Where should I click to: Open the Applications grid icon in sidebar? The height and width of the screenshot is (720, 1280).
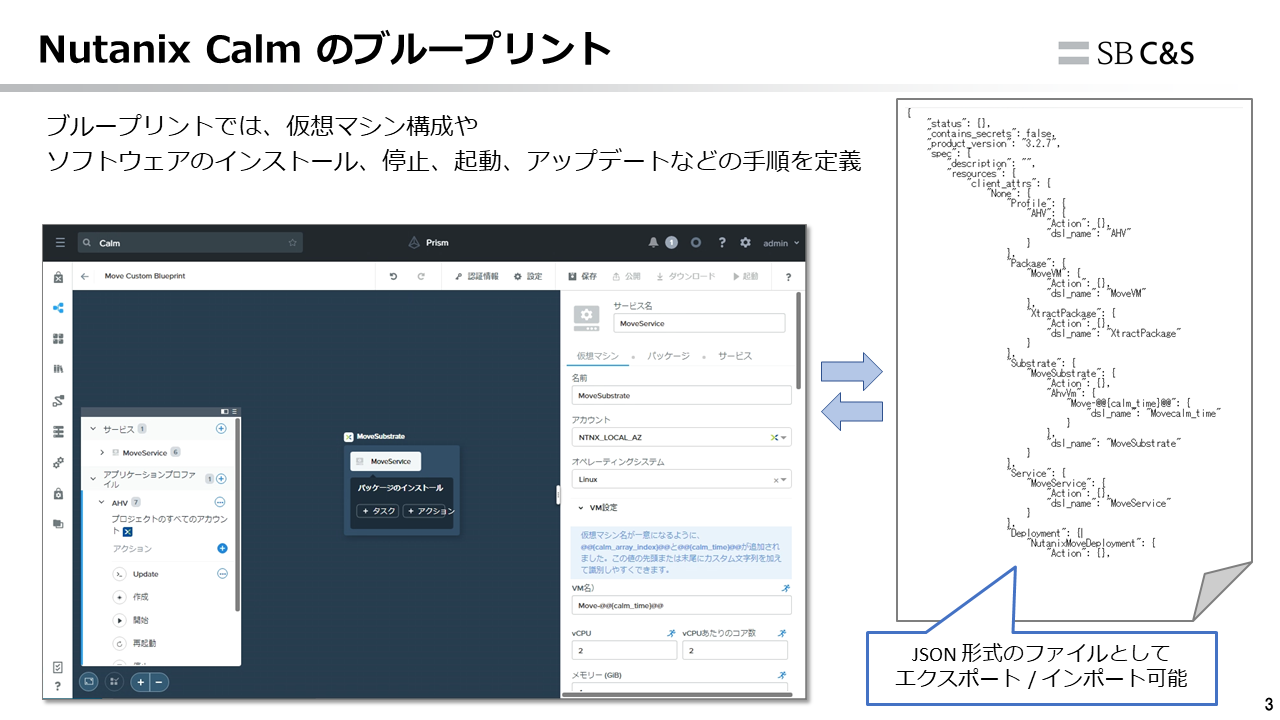[x=58, y=339]
